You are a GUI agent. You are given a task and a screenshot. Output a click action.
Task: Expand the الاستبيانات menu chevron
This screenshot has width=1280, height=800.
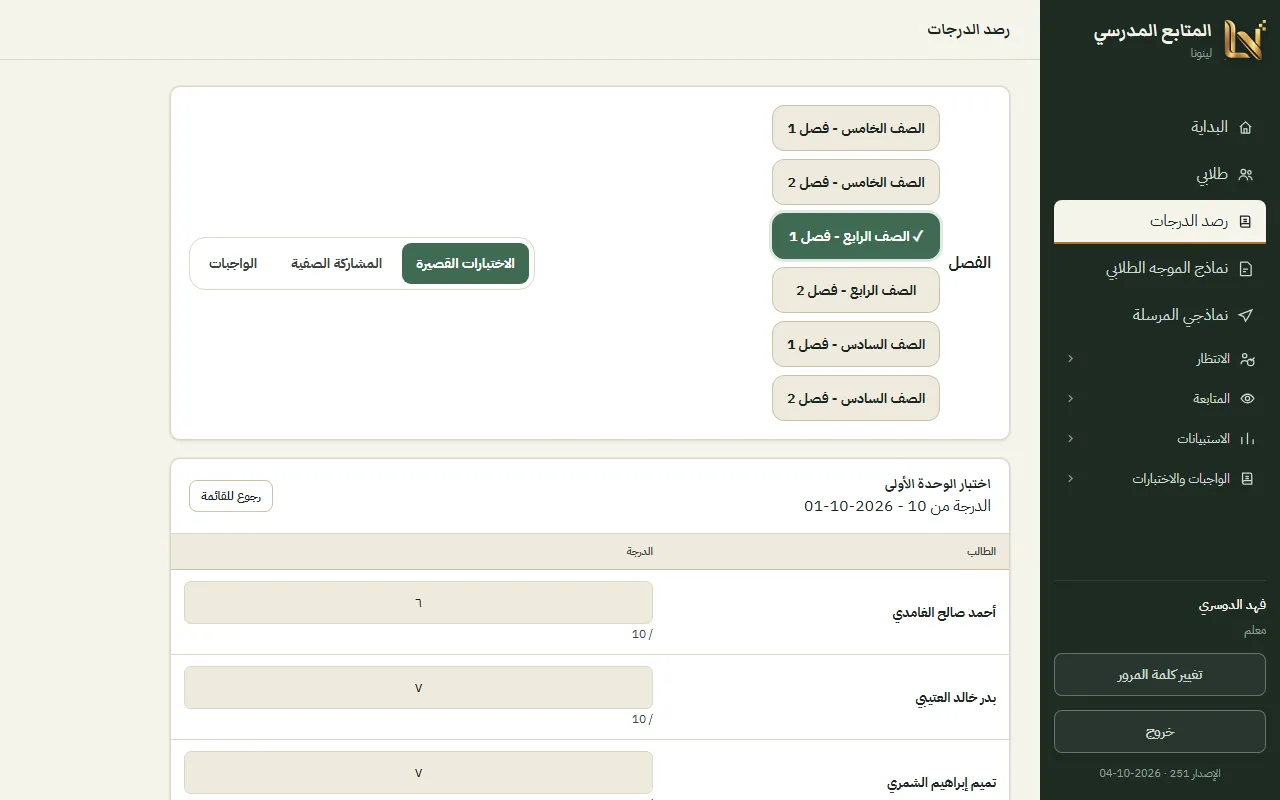[x=1071, y=438]
